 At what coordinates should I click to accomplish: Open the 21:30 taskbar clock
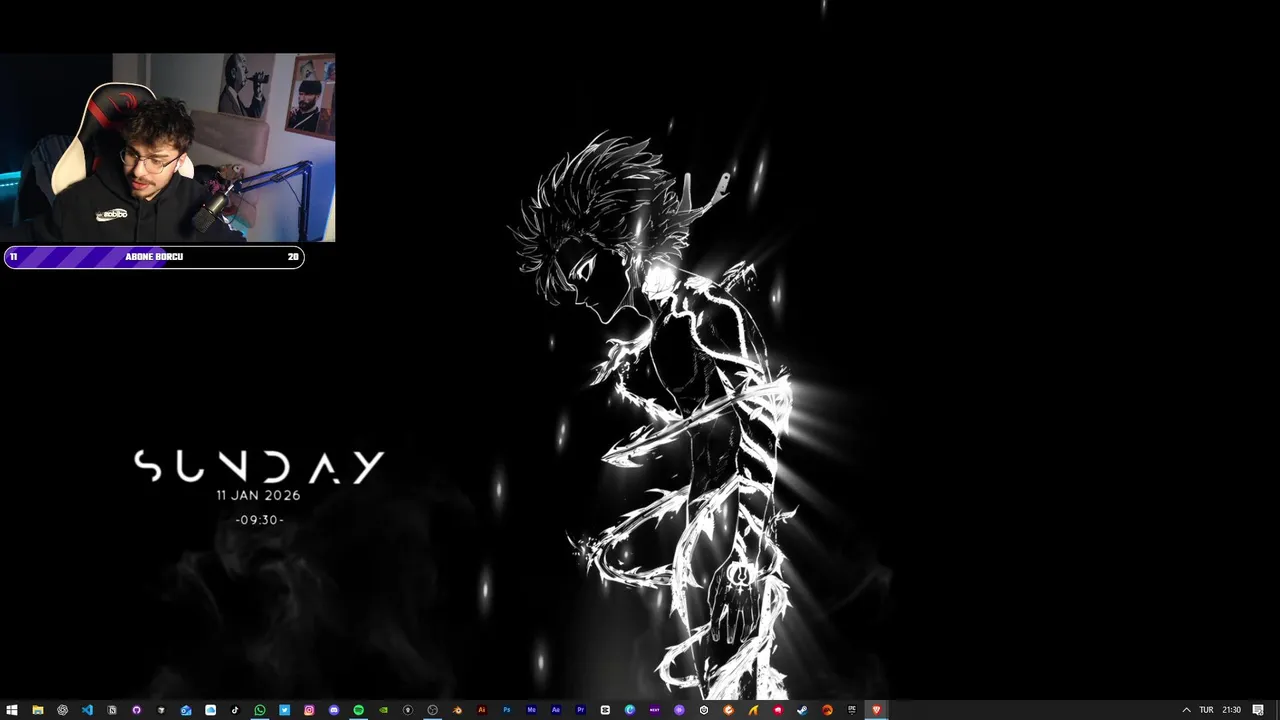pos(1231,710)
